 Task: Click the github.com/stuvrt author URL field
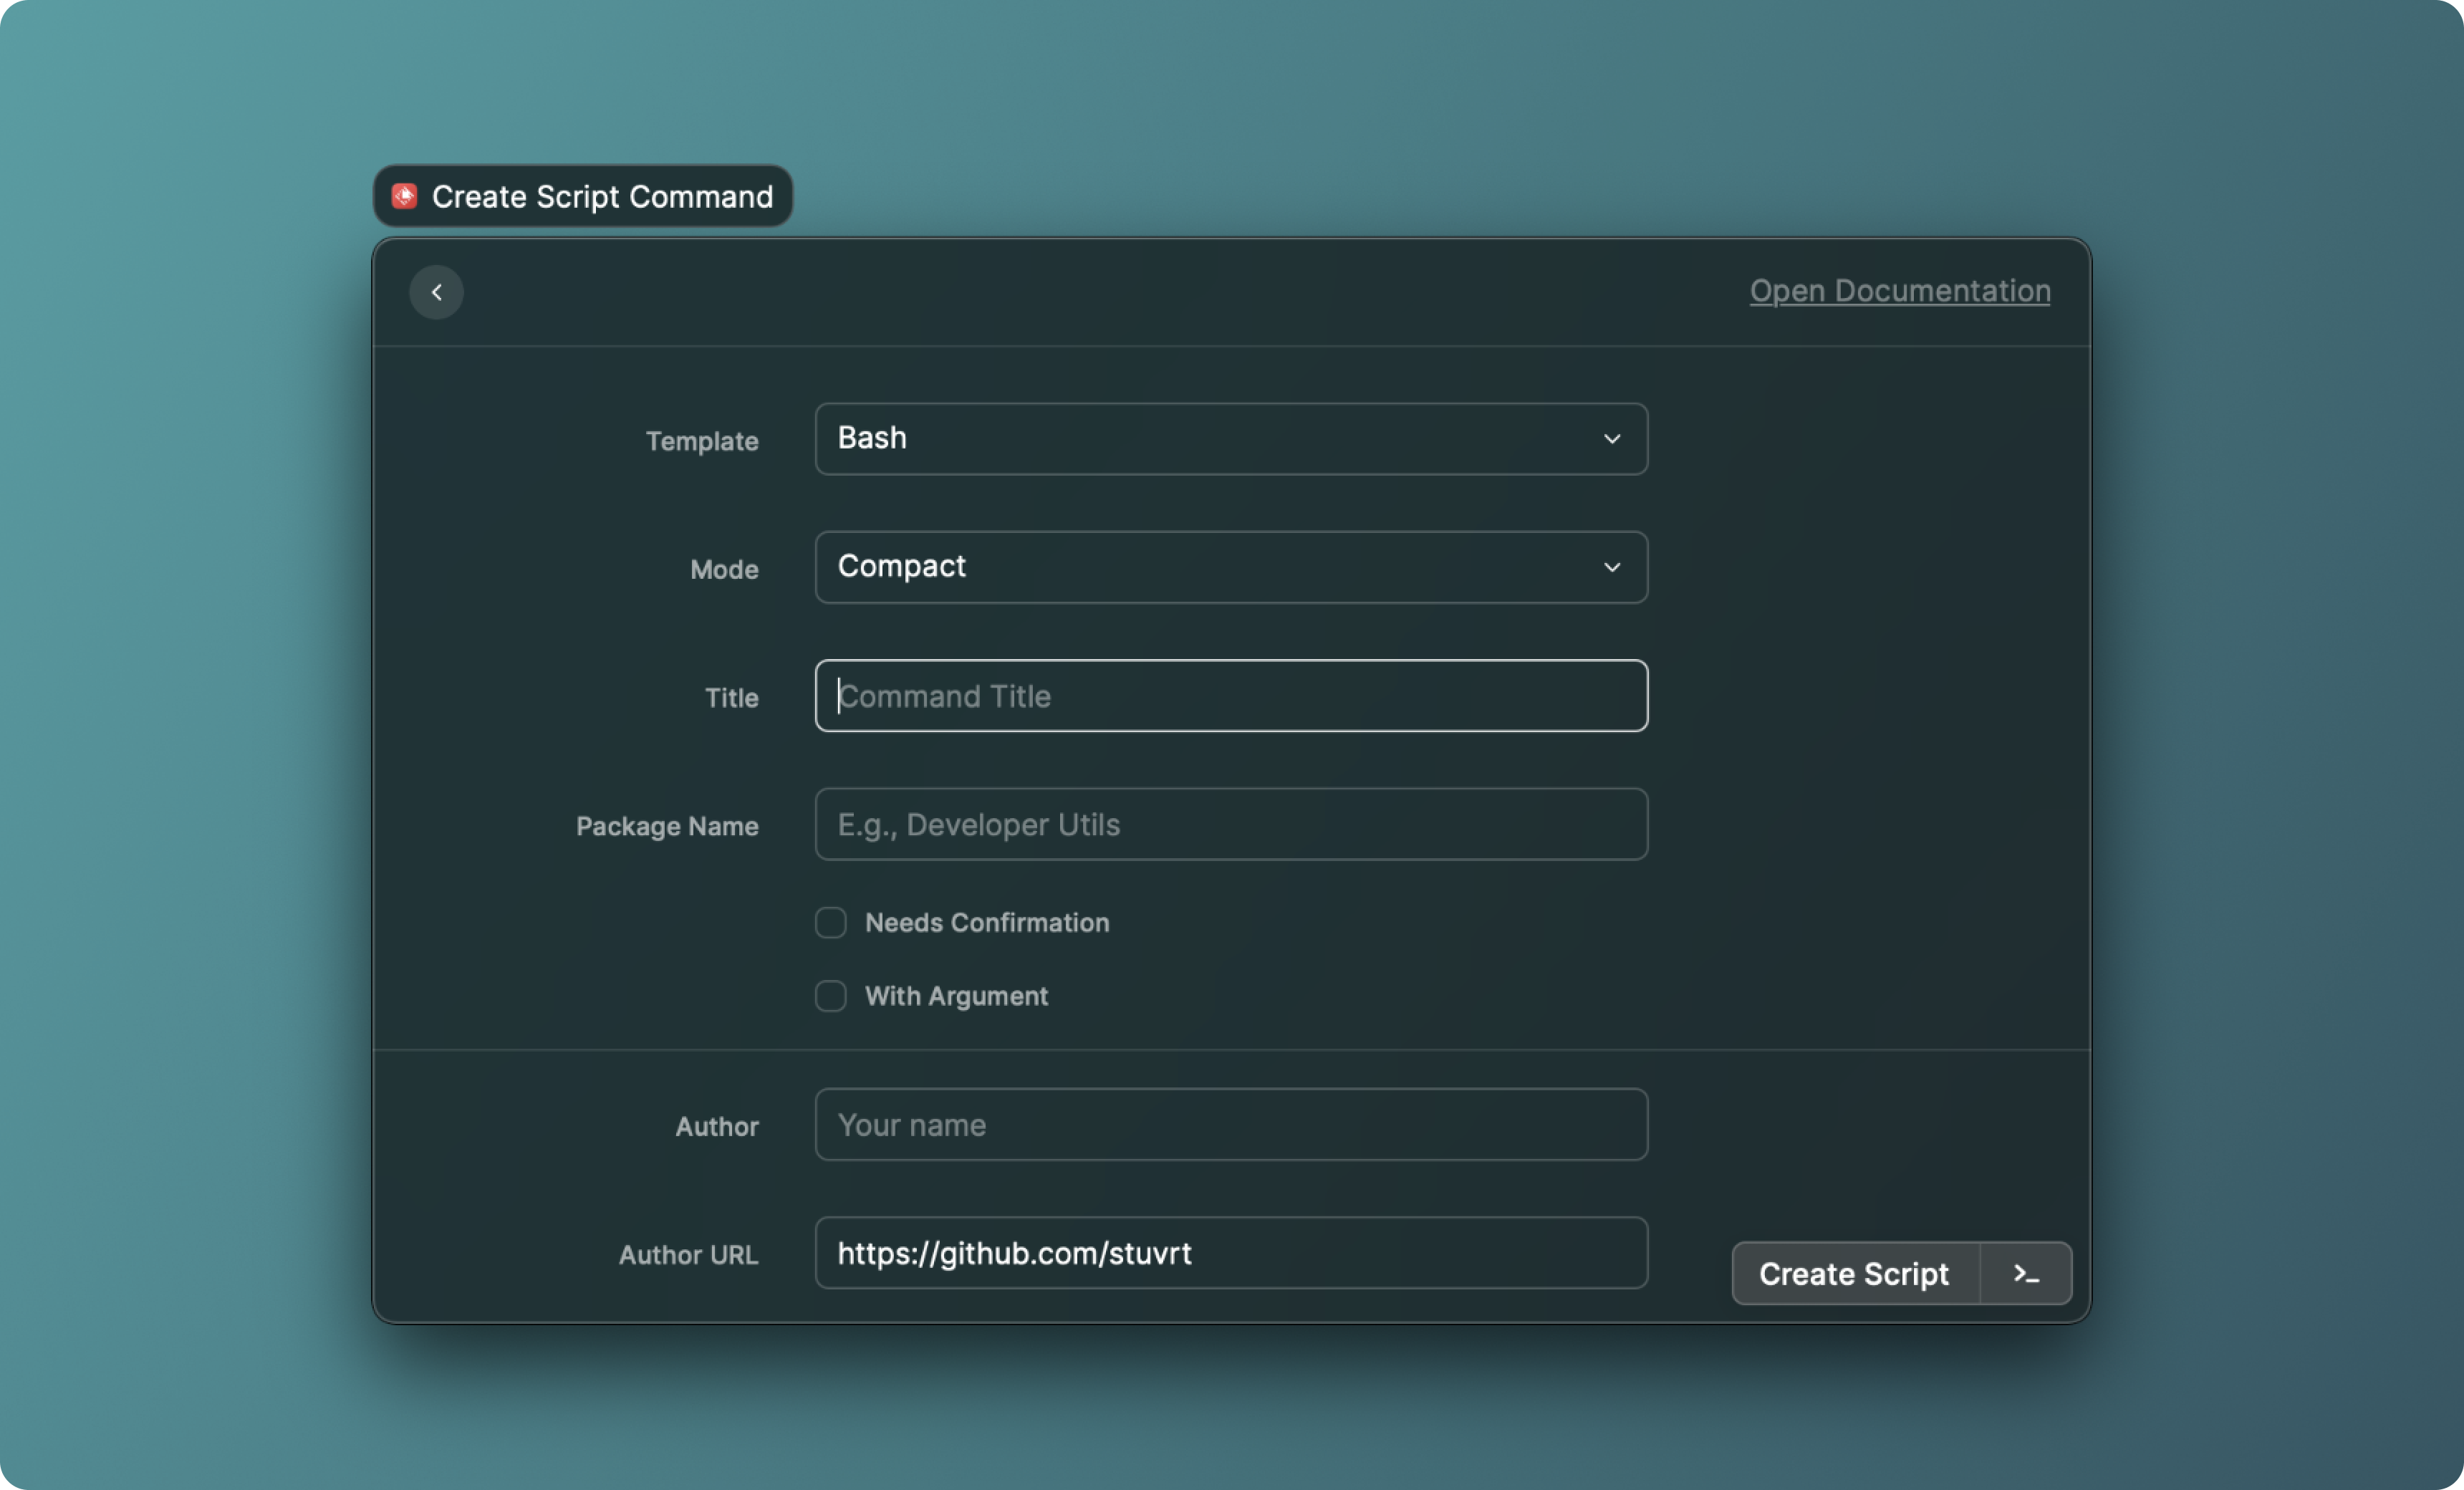click(1231, 1252)
